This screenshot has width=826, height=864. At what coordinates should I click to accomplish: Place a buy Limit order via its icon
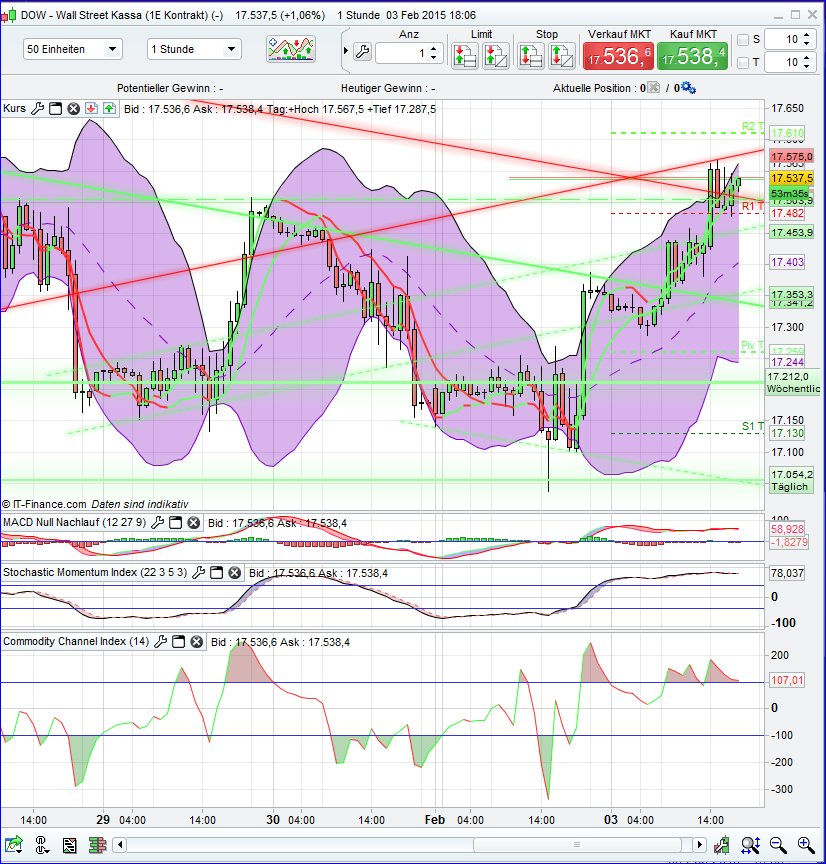463,55
